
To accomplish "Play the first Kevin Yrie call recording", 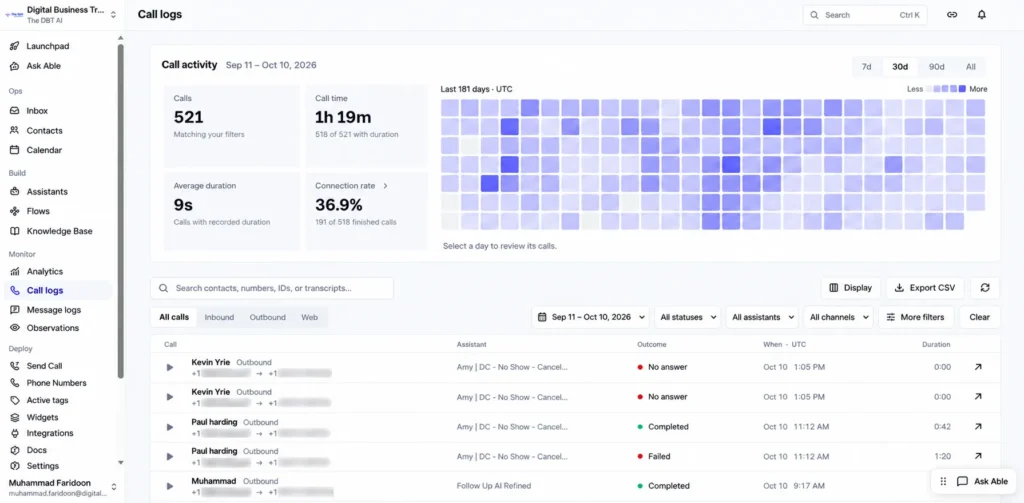I will [x=170, y=368].
